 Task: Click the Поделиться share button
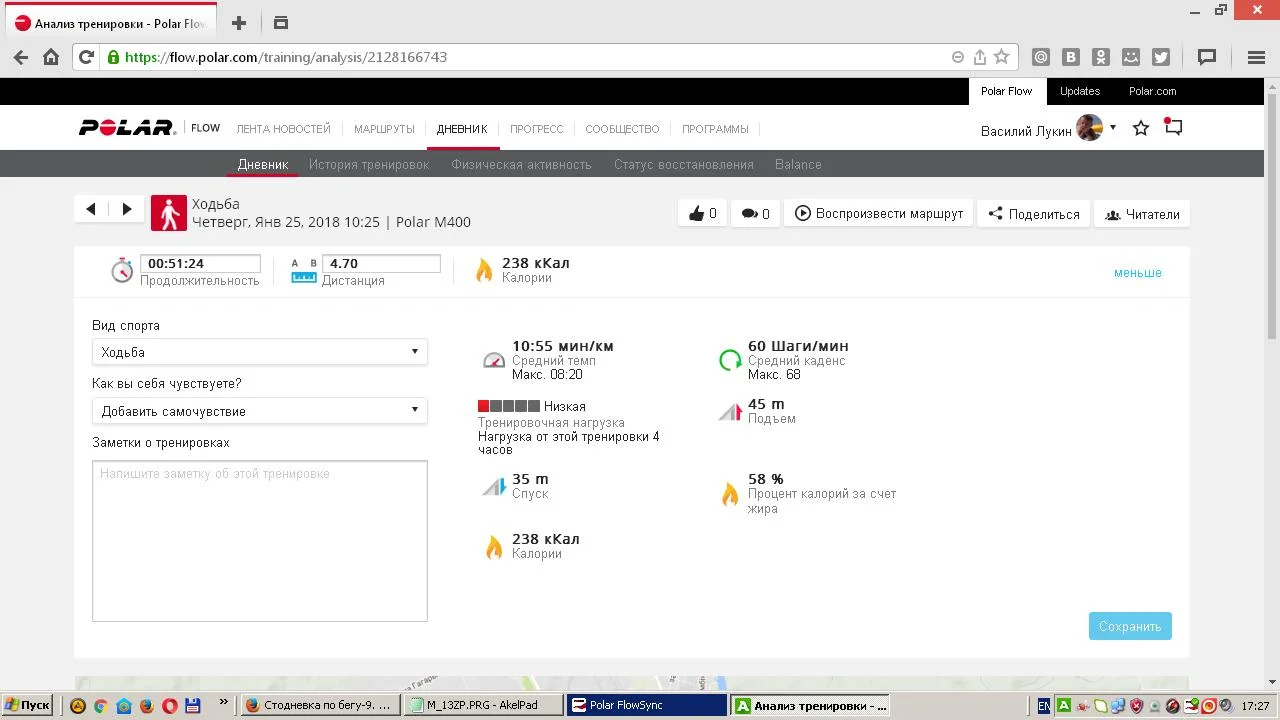pyautogui.click(x=1033, y=214)
